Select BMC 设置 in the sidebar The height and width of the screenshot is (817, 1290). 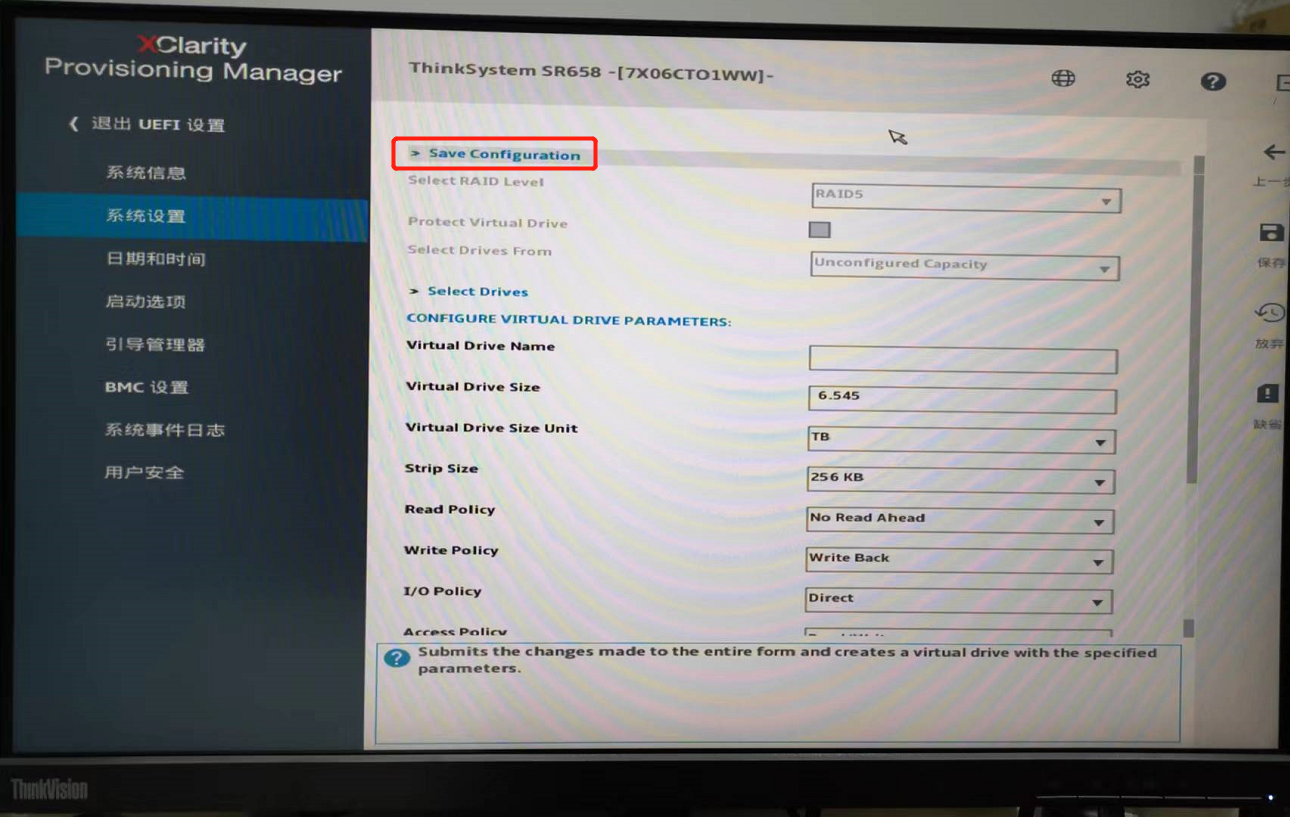tap(147, 388)
